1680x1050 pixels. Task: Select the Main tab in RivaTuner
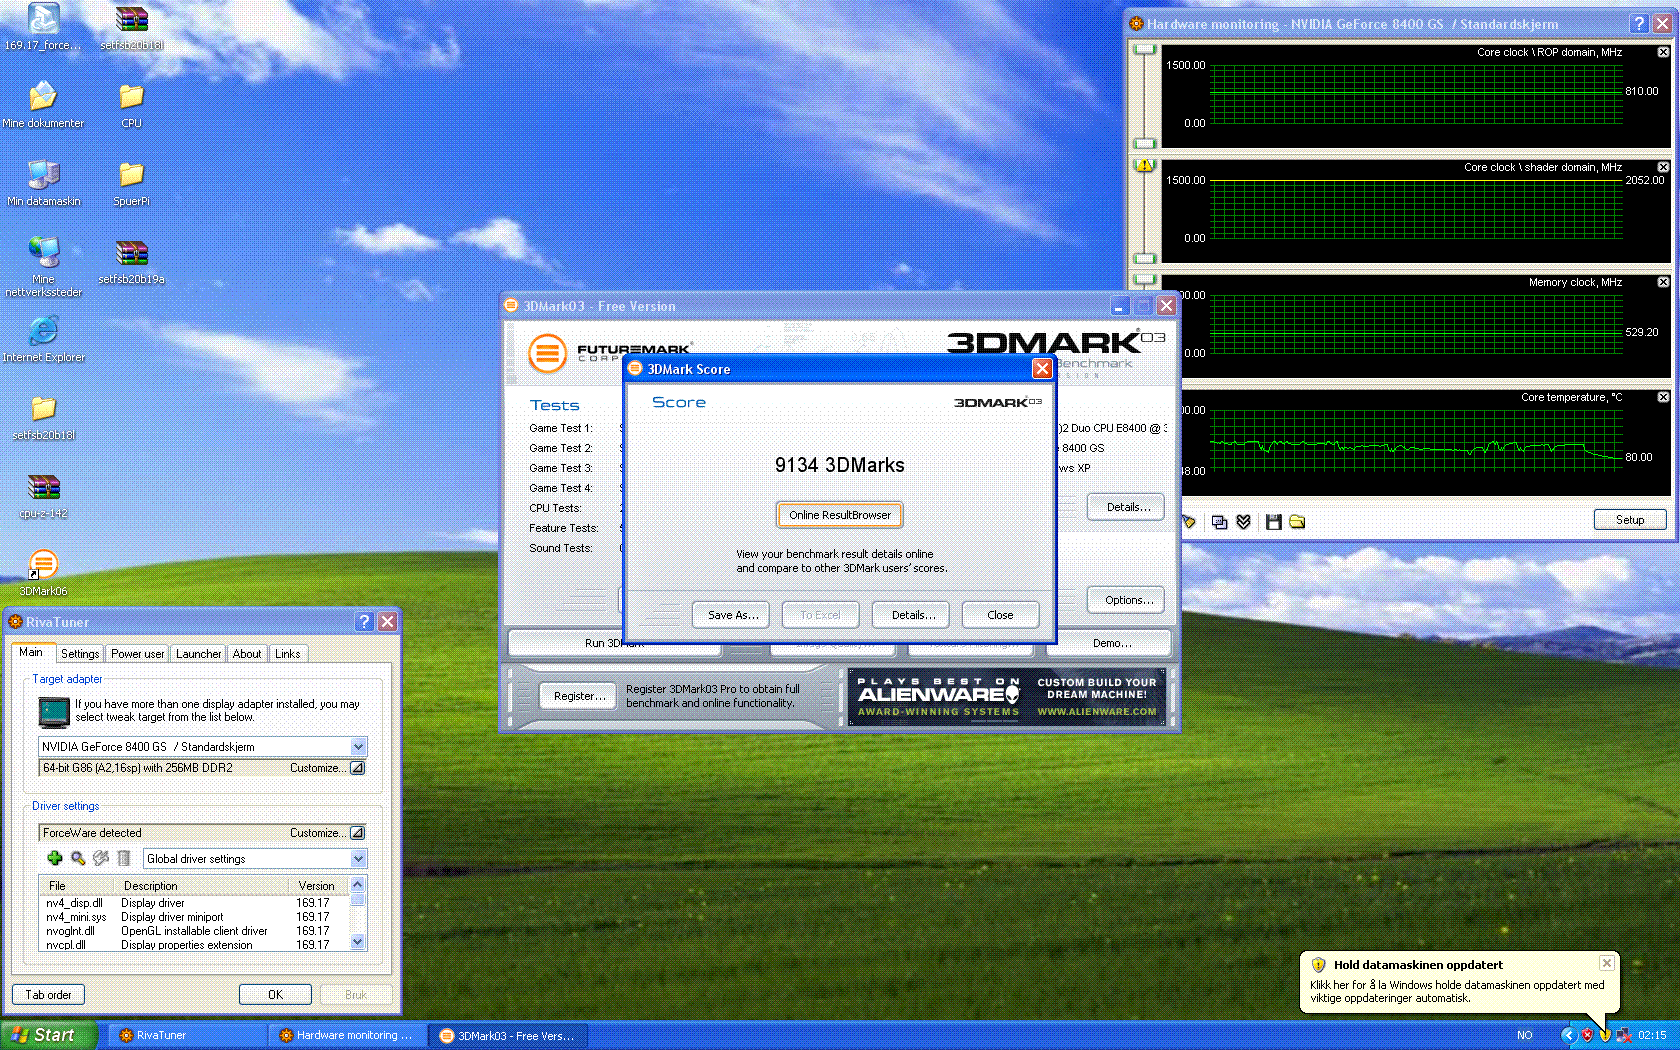pyautogui.click(x=31, y=652)
